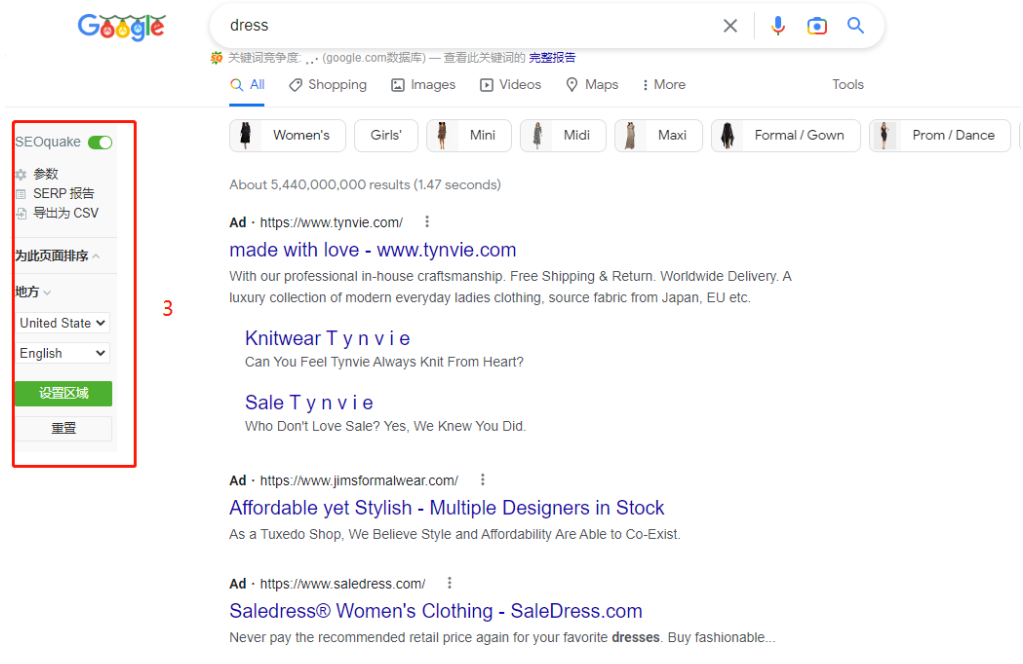
Task: Click the jimsformalwear.com ad URL text
Action: pos(359,481)
